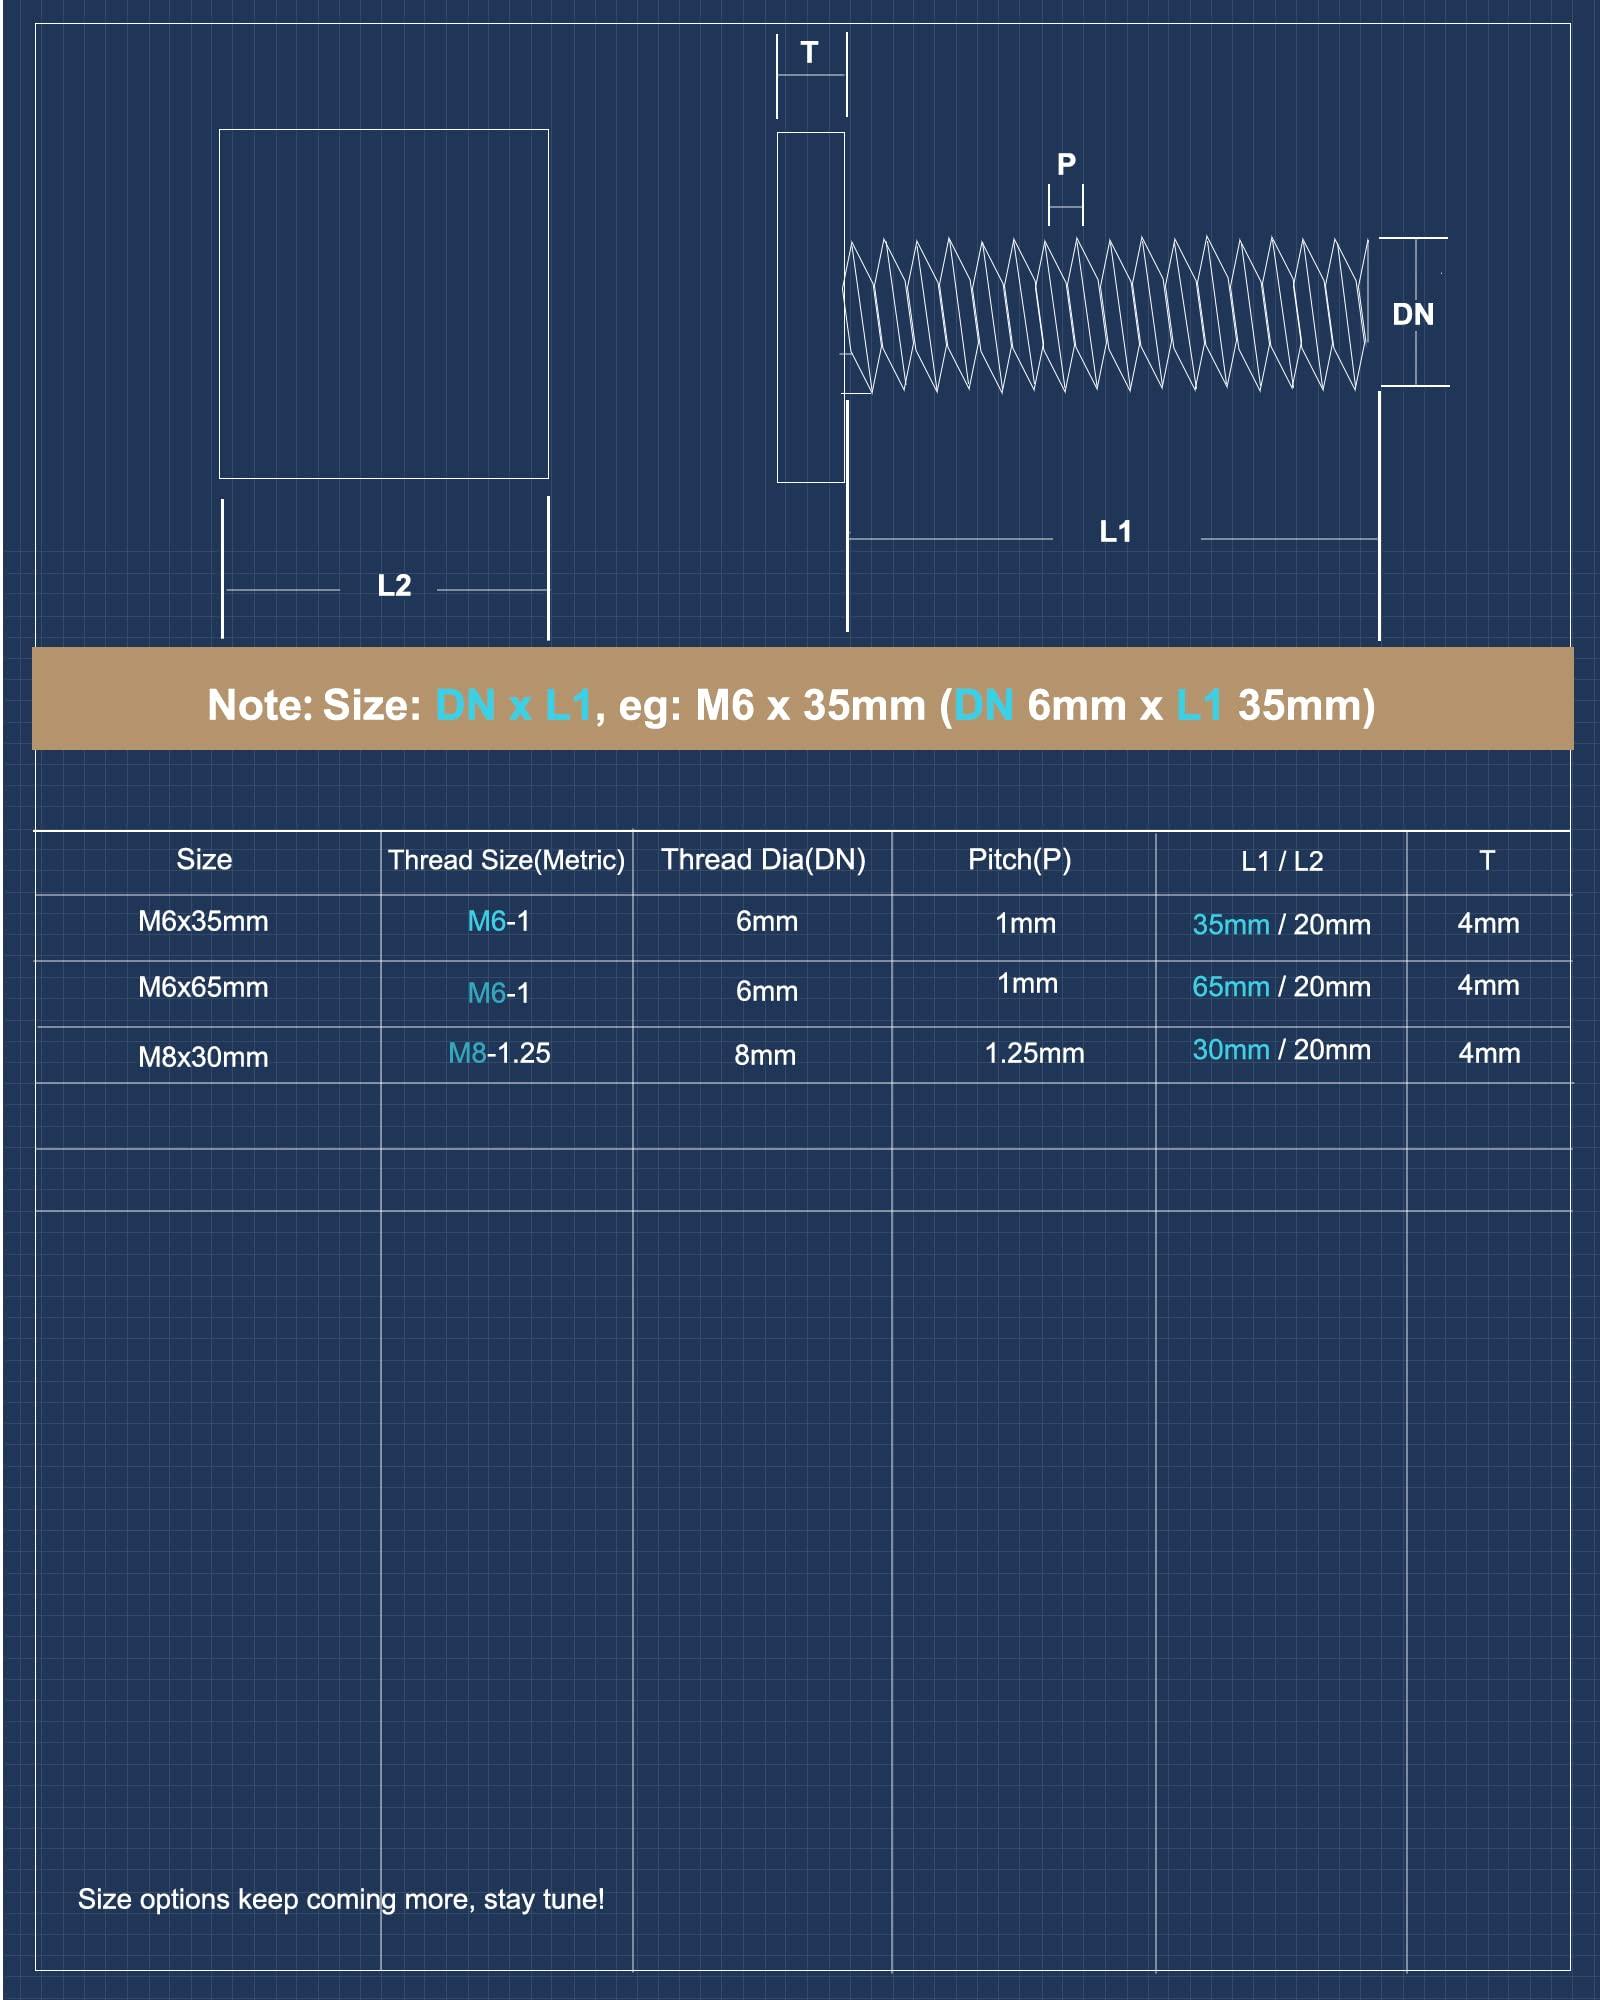Click the threaded bolt shaft drawing

point(1105,314)
